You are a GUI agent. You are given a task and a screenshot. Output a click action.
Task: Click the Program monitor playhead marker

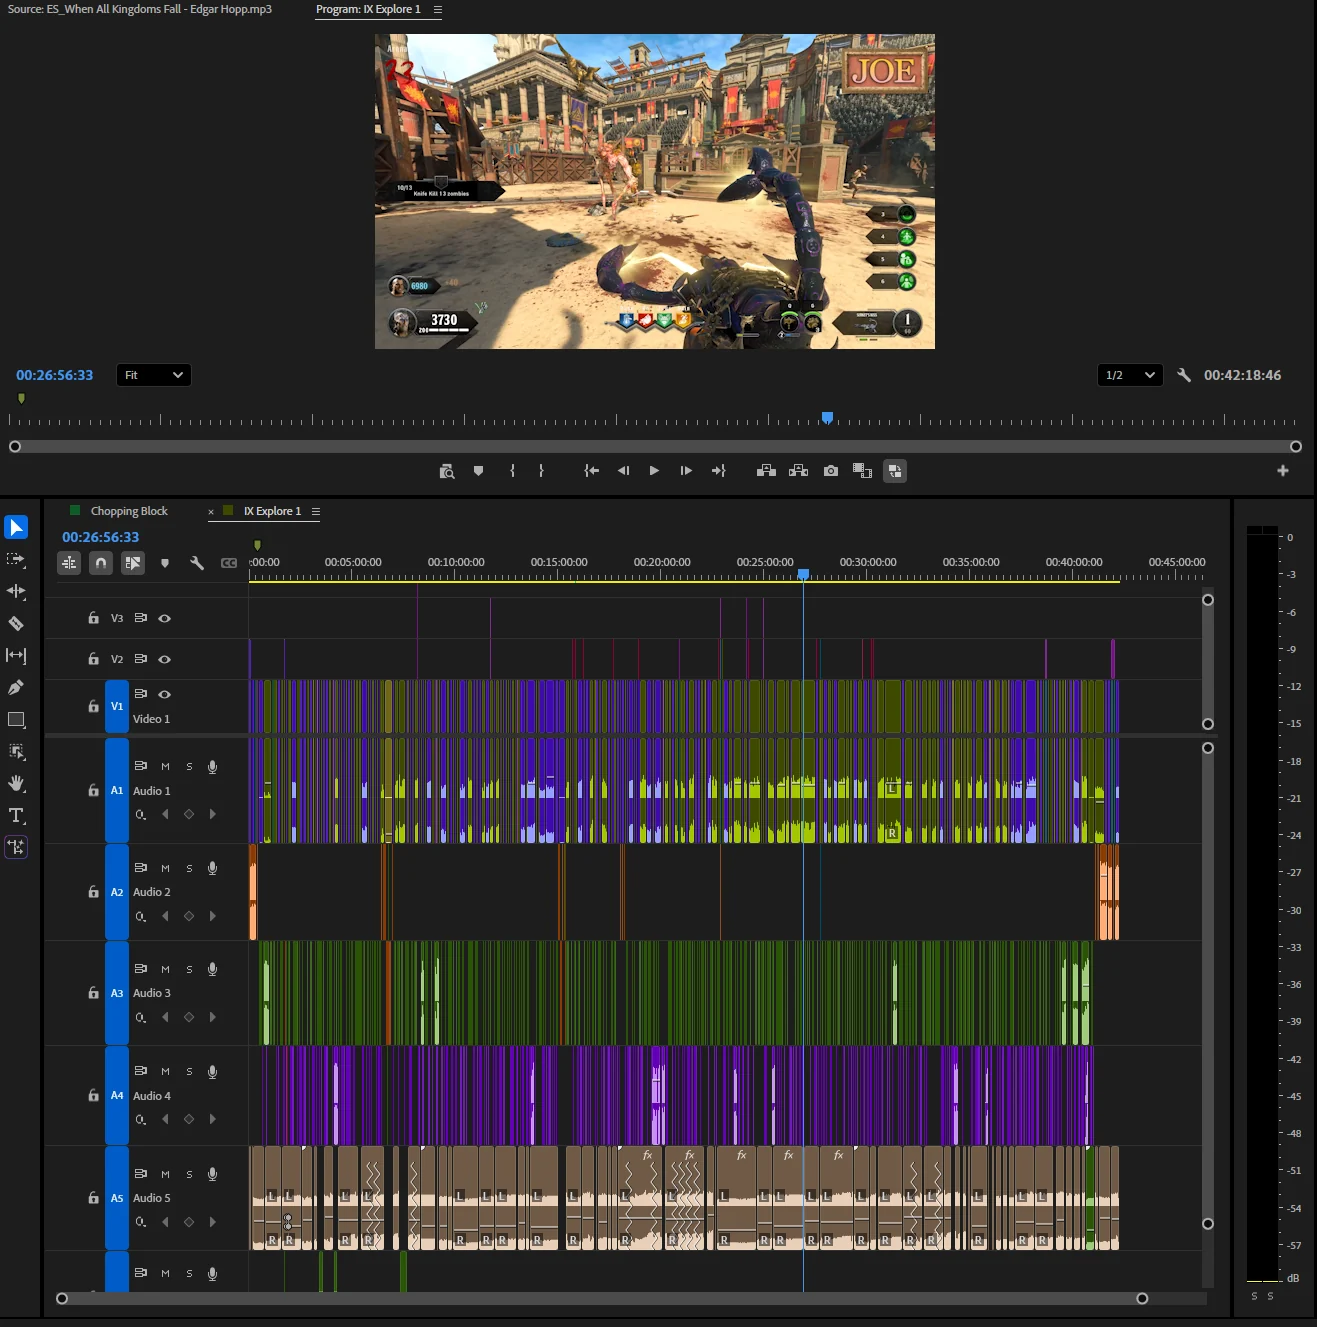pyautogui.click(x=827, y=417)
